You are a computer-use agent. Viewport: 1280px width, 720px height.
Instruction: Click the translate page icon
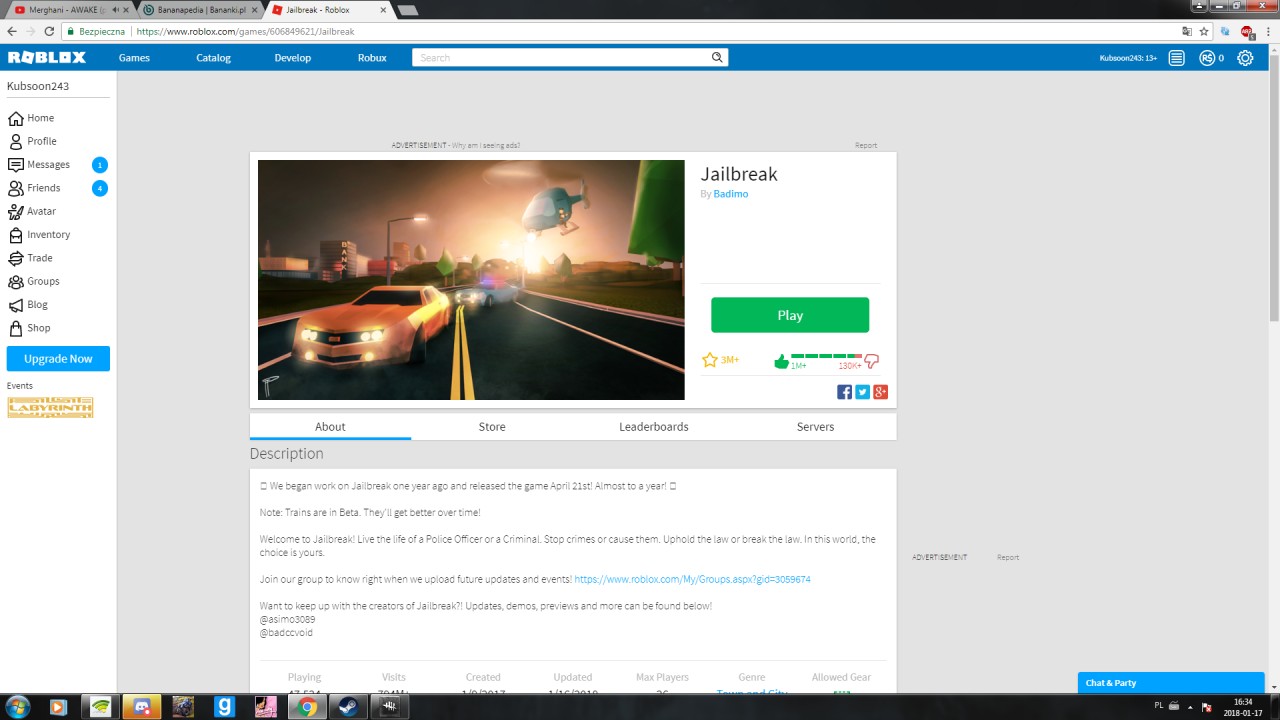point(1187,31)
